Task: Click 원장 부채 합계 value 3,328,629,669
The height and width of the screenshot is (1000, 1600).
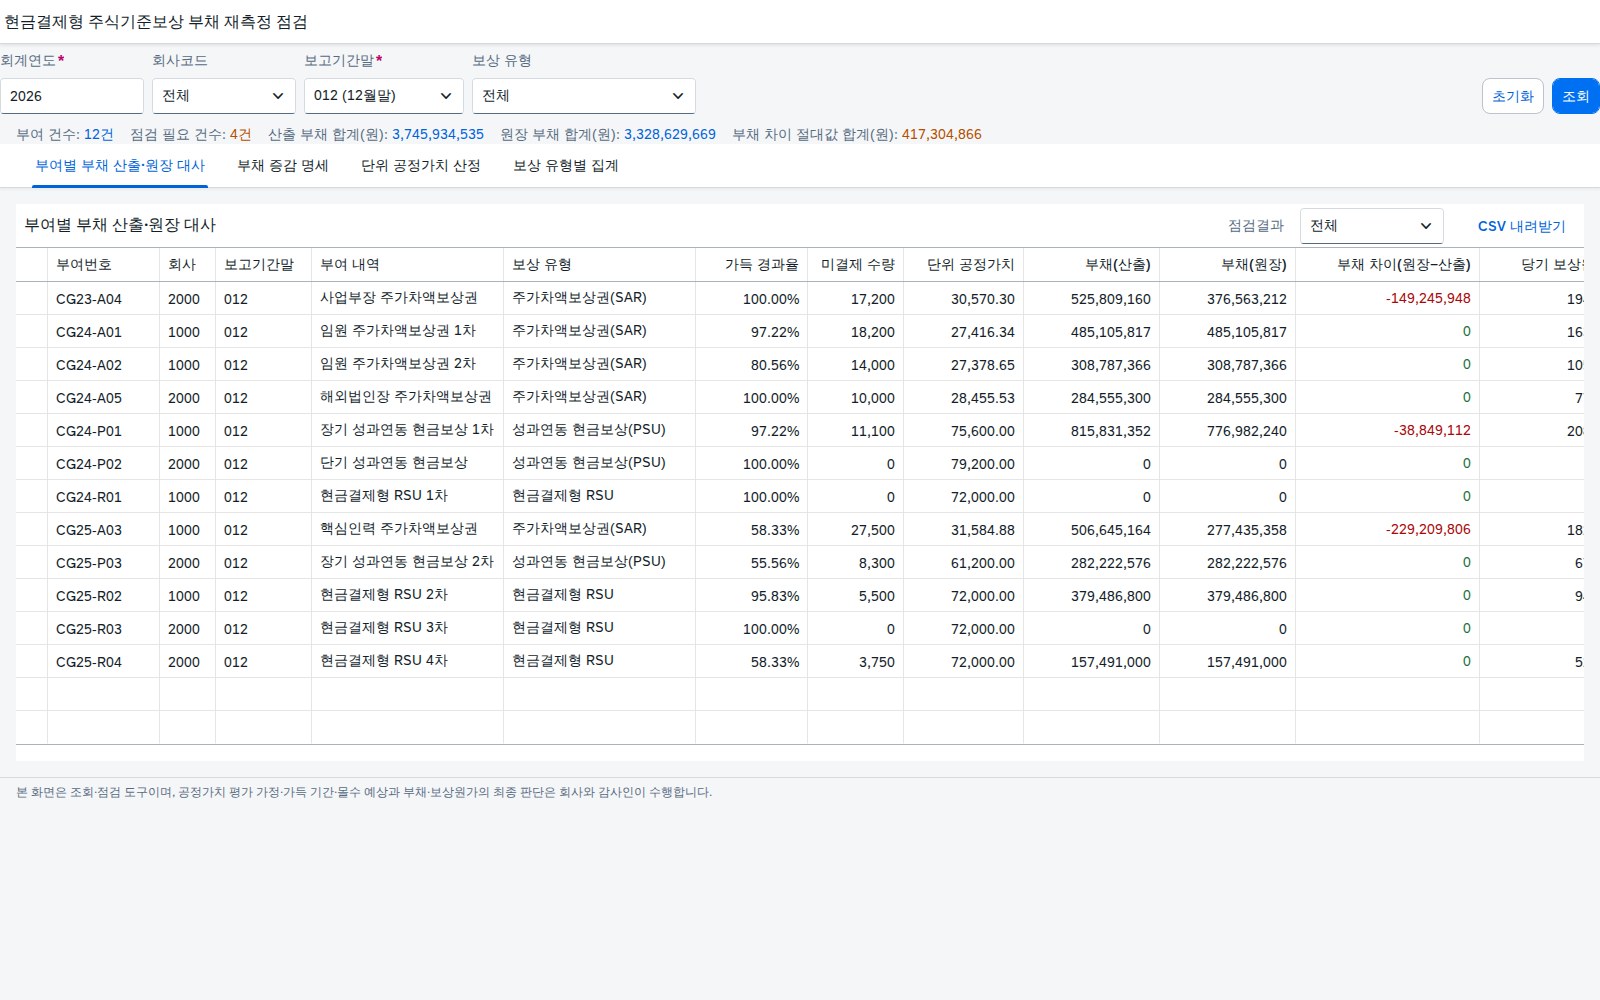Action: (x=670, y=134)
